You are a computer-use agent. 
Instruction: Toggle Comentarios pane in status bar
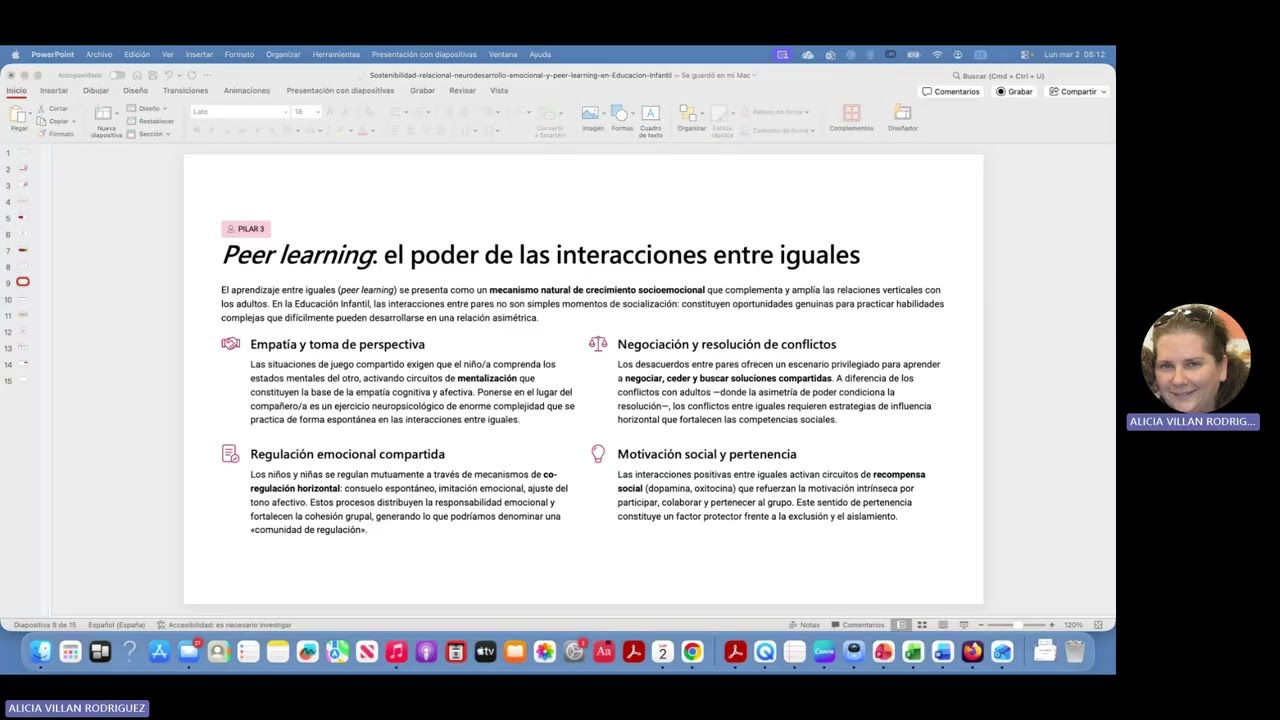(x=858, y=625)
